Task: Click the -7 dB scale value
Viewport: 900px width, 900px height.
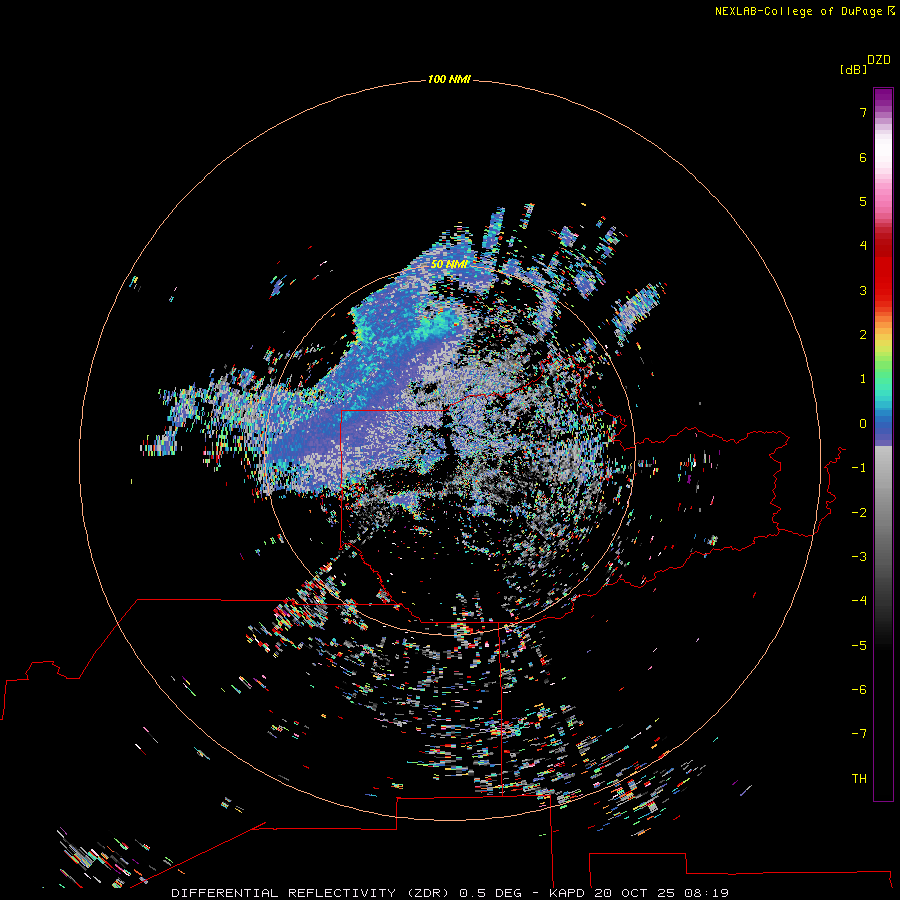Action: (859, 734)
